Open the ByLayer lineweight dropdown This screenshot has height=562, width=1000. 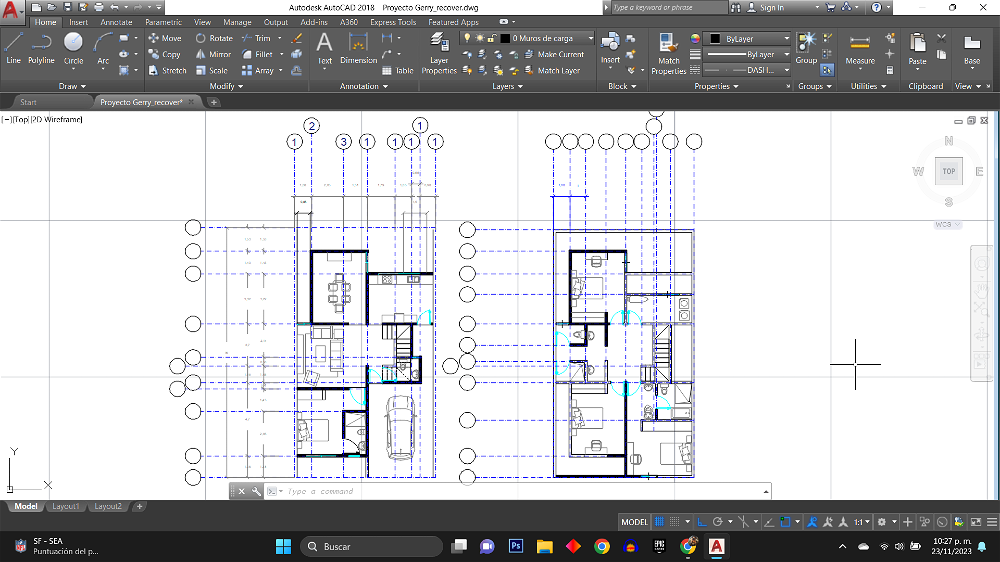pyautogui.click(x=747, y=54)
